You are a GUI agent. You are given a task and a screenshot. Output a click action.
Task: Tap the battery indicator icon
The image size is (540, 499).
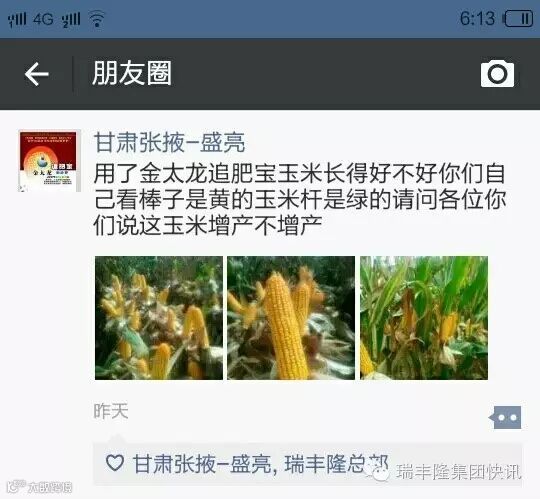519,19
